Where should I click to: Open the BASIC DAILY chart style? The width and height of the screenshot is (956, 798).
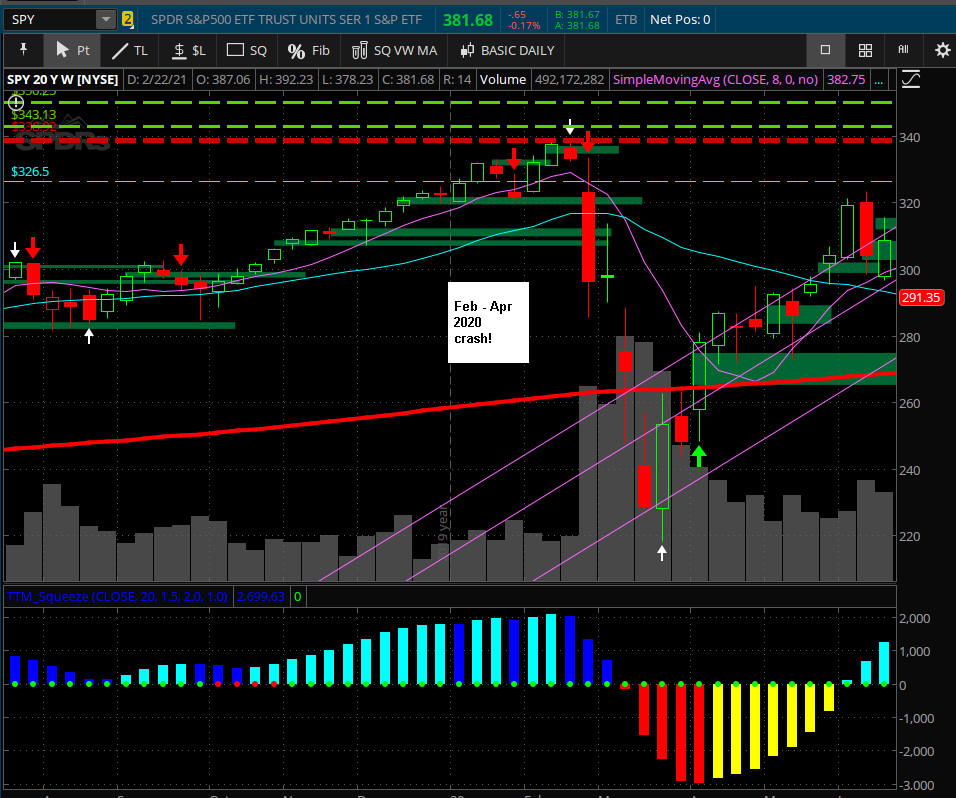pyautogui.click(x=507, y=51)
